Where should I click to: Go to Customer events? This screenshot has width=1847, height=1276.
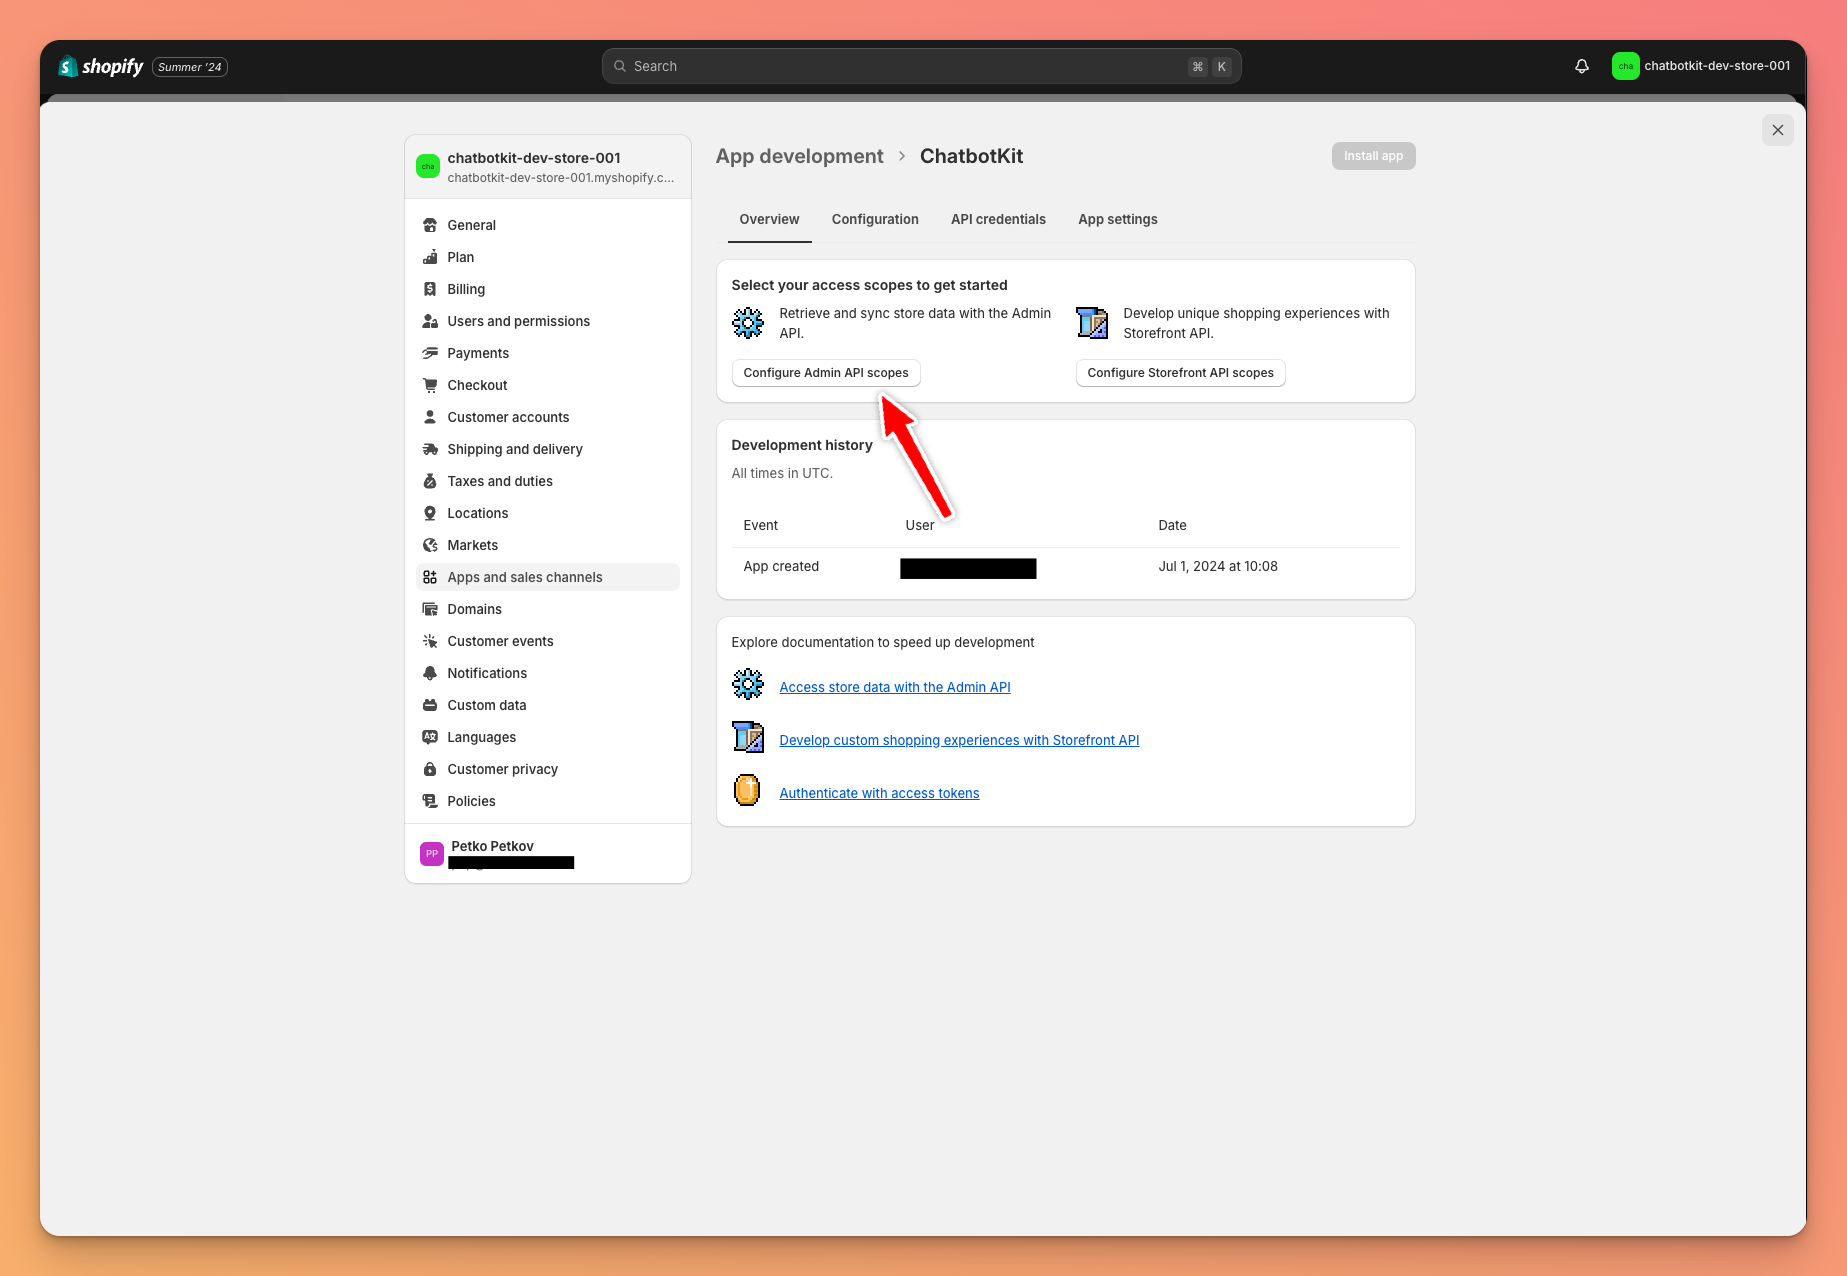[x=548, y=641]
